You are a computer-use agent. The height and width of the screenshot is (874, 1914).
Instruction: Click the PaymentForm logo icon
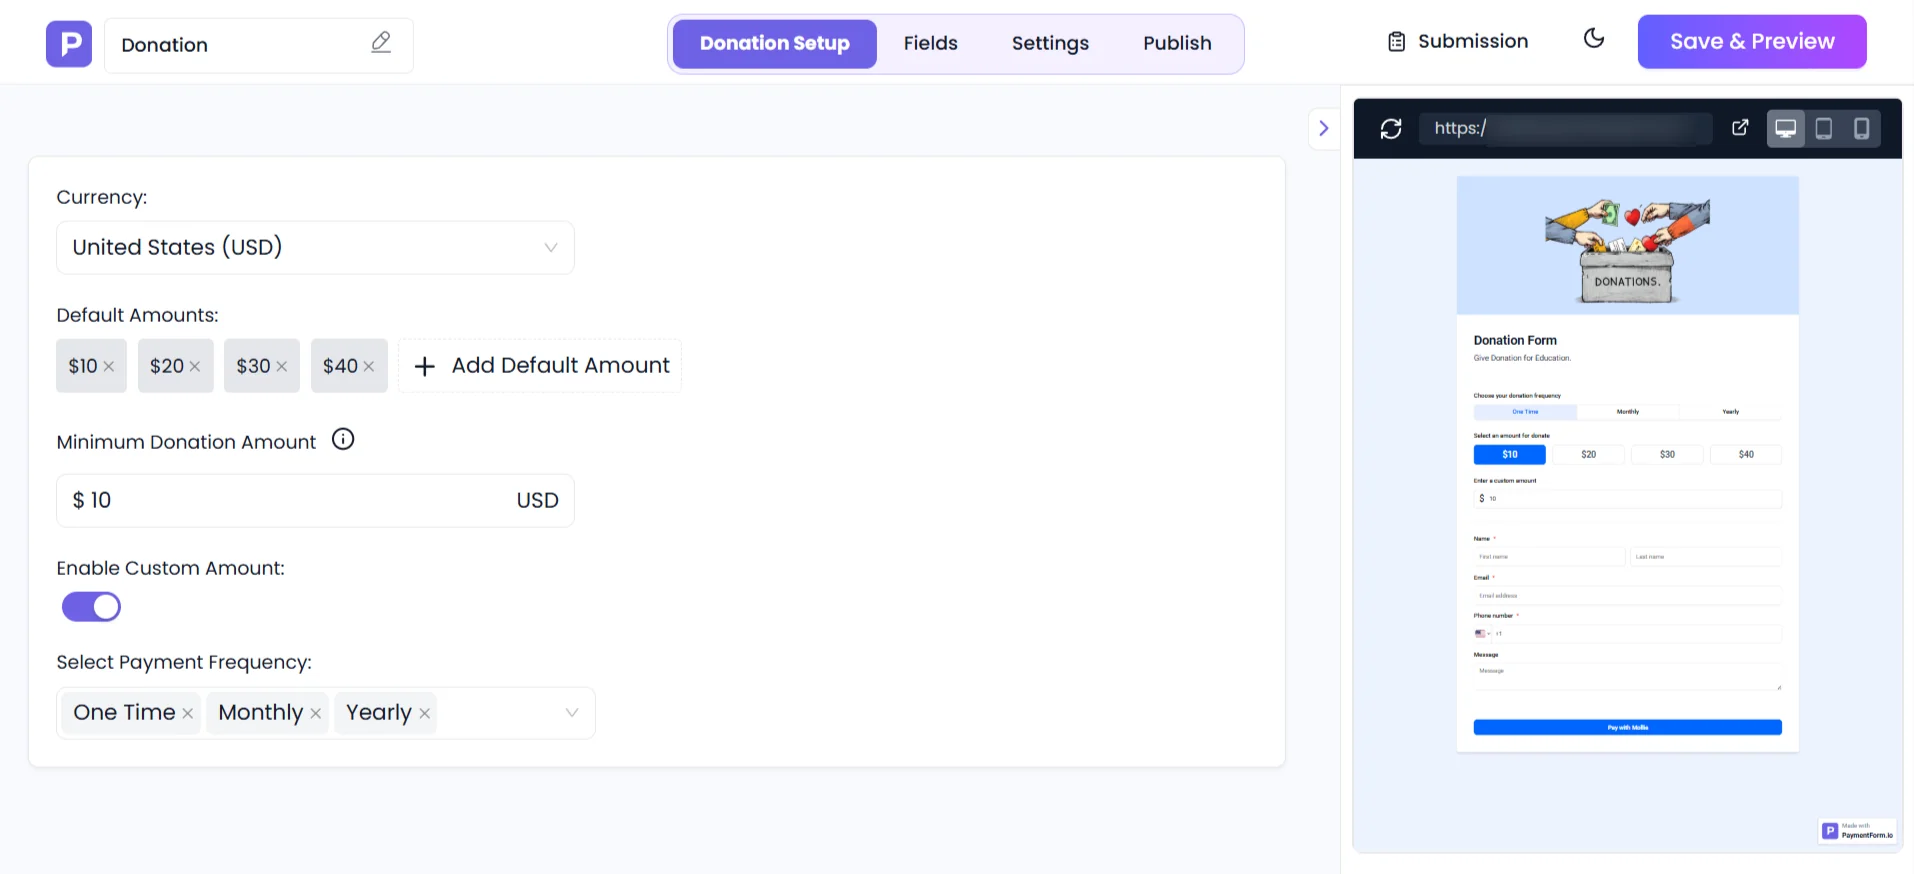pos(69,44)
